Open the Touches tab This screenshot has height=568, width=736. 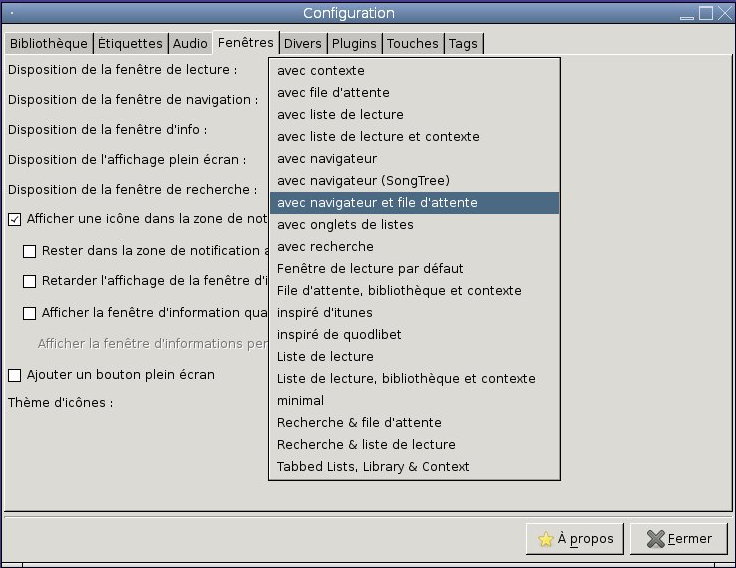click(x=412, y=44)
